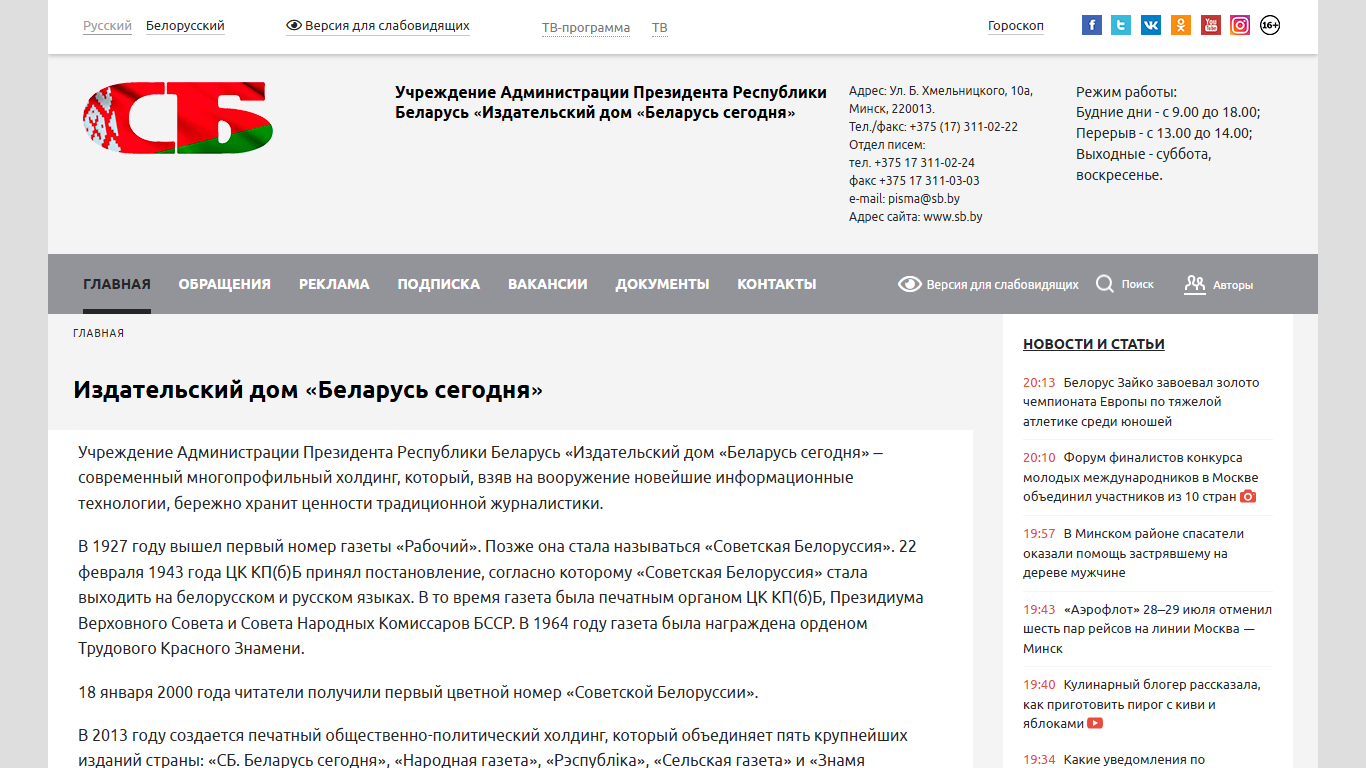Click the phone number +375 (17) 311-02-22
1366x768 pixels.
963,127
